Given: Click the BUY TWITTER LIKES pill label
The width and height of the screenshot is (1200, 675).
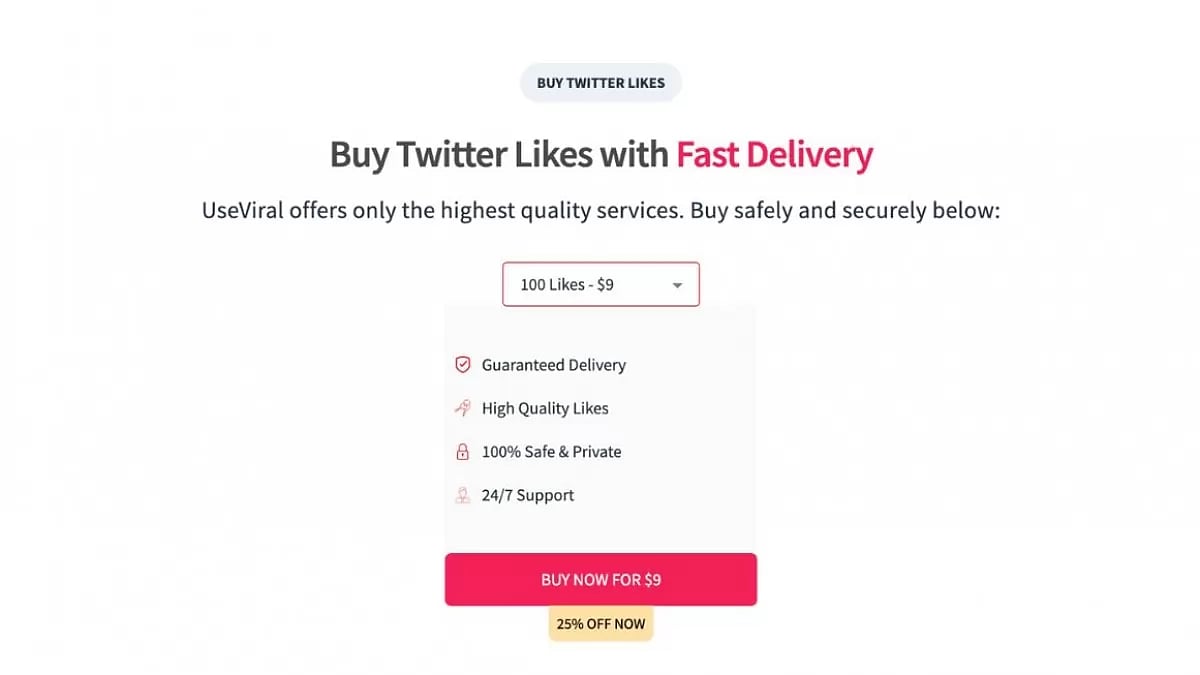Looking at the screenshot, I should click(600, 82).
